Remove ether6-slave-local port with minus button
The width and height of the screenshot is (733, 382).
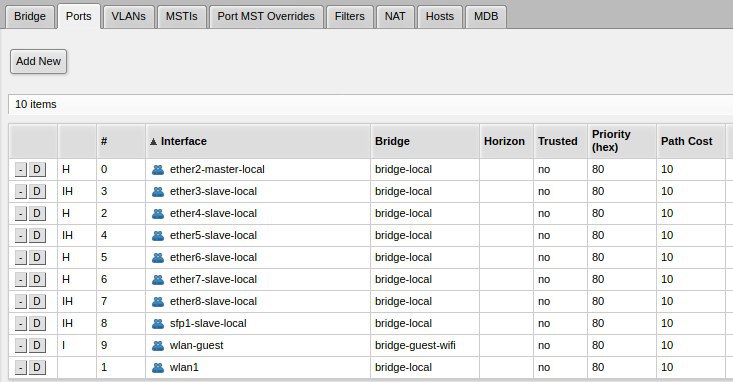[21, 258]
